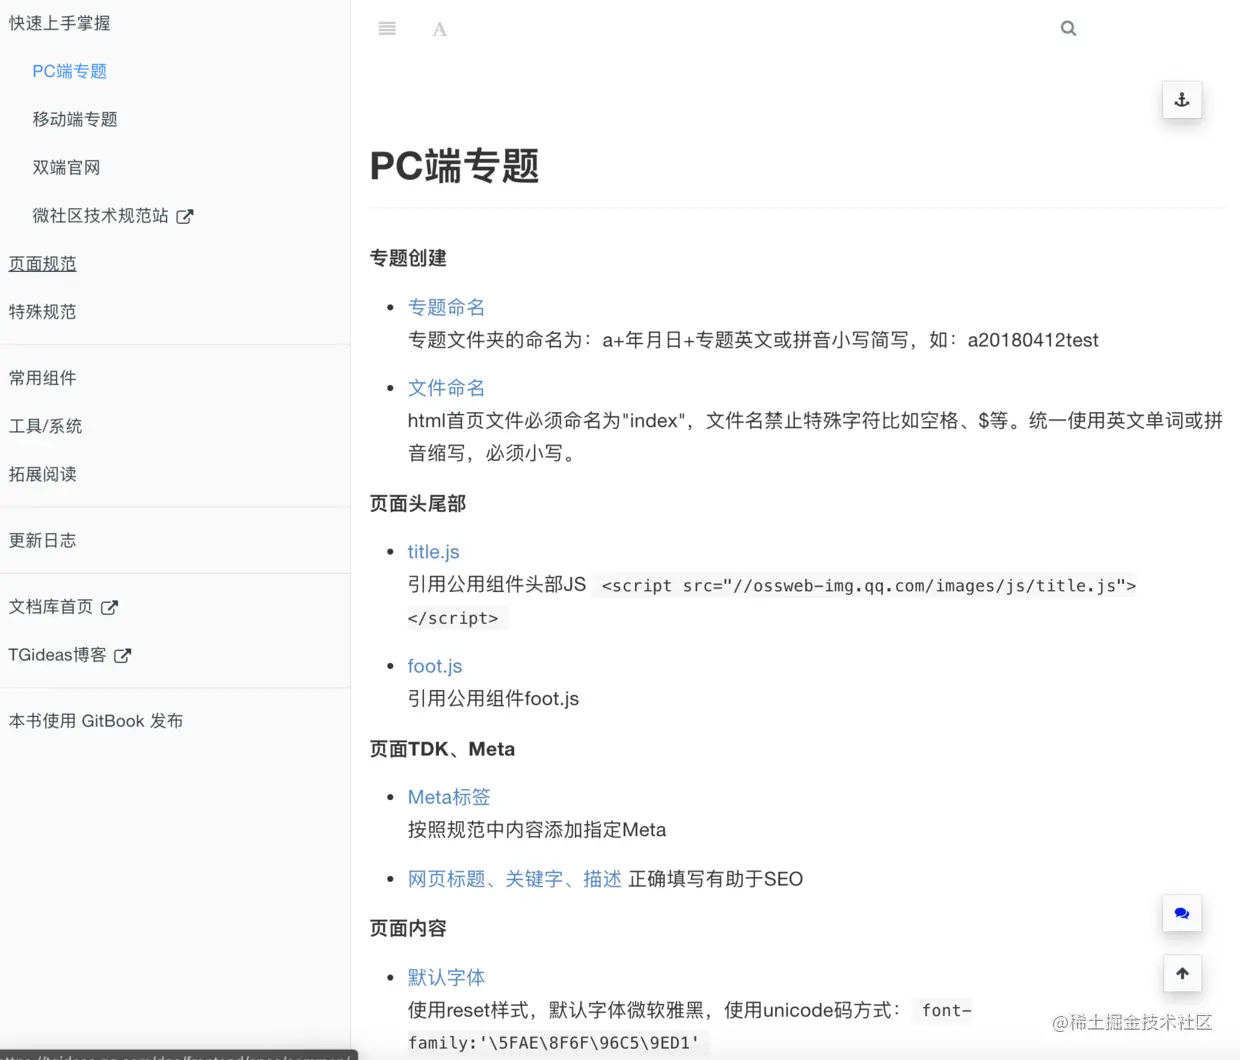
Task: Open the 网页标题、关键字、描述 link
Action: pos(514,879)
